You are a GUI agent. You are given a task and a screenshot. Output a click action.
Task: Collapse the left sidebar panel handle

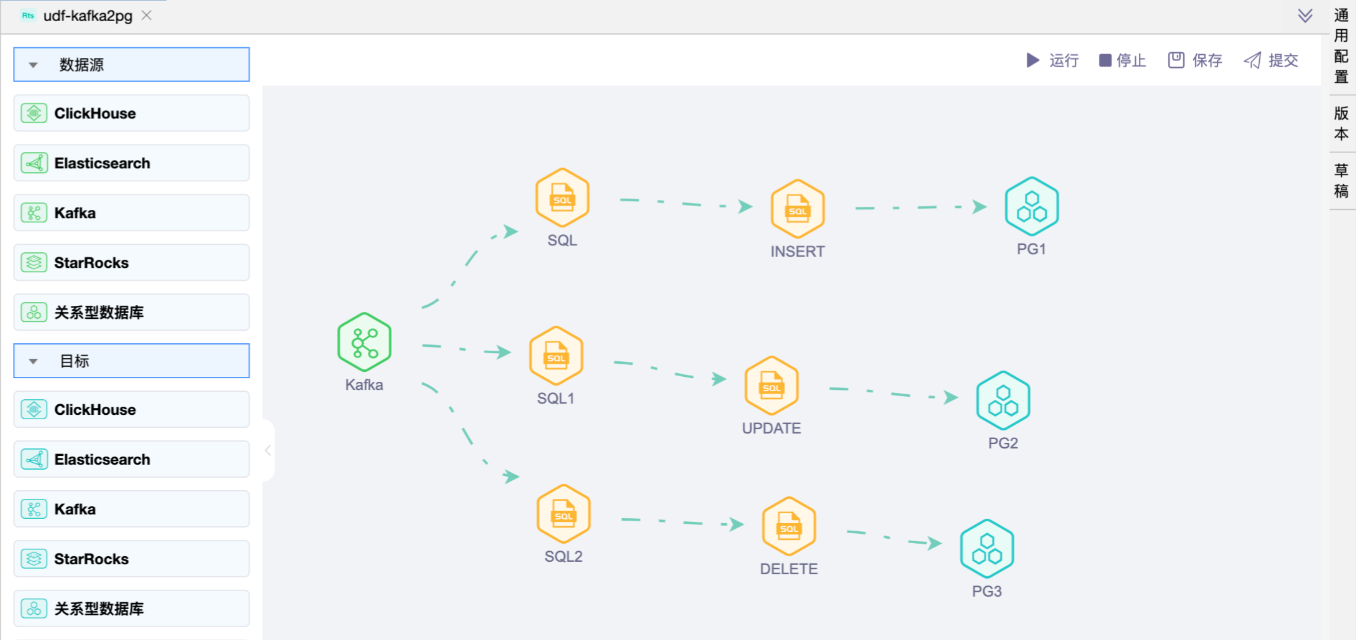267,451
